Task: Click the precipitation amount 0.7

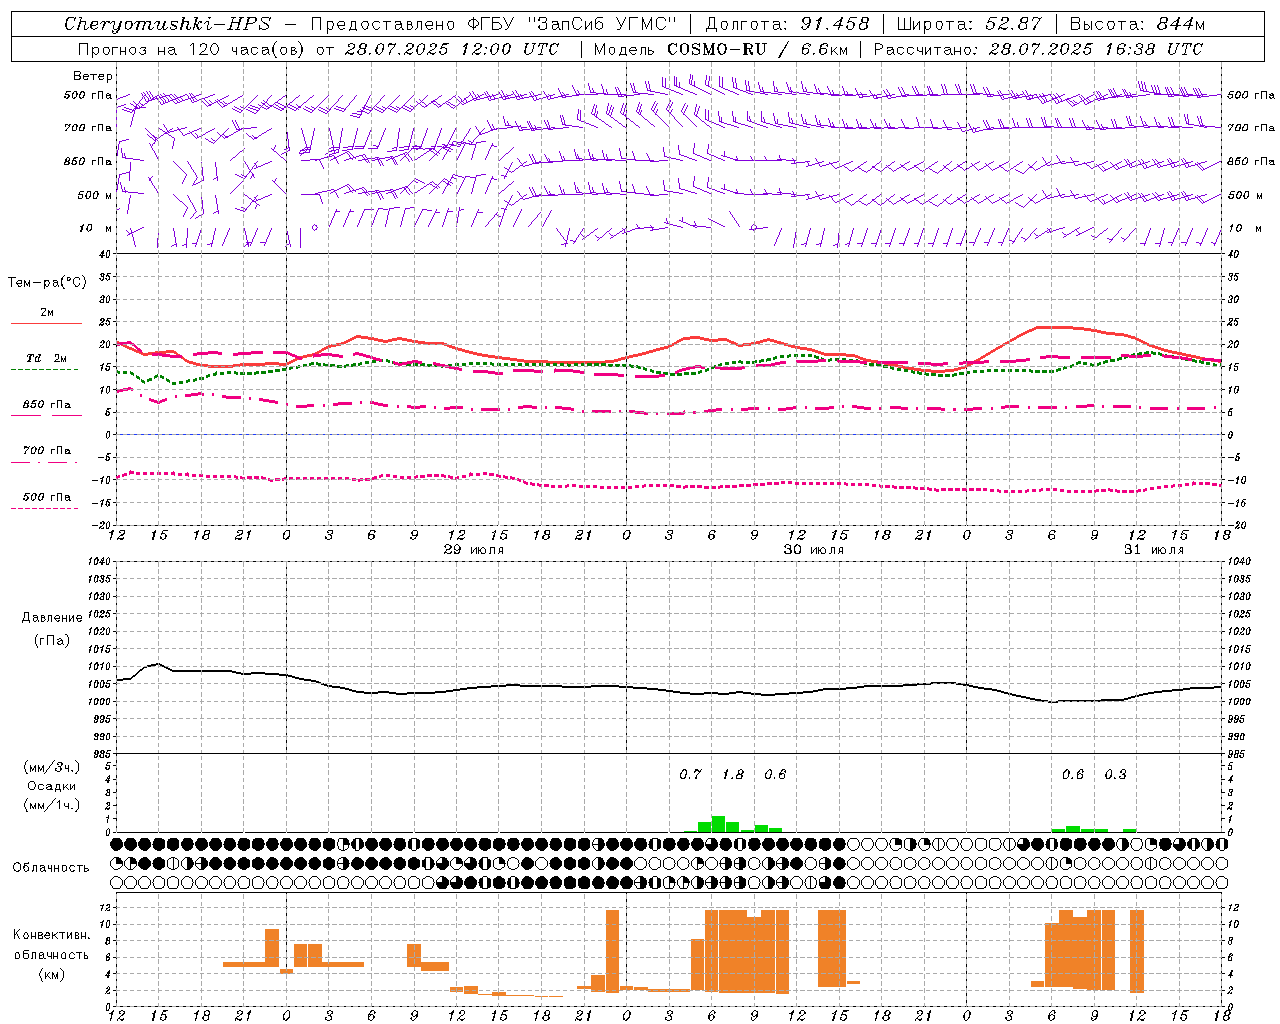Action: (x=690, y=774)
